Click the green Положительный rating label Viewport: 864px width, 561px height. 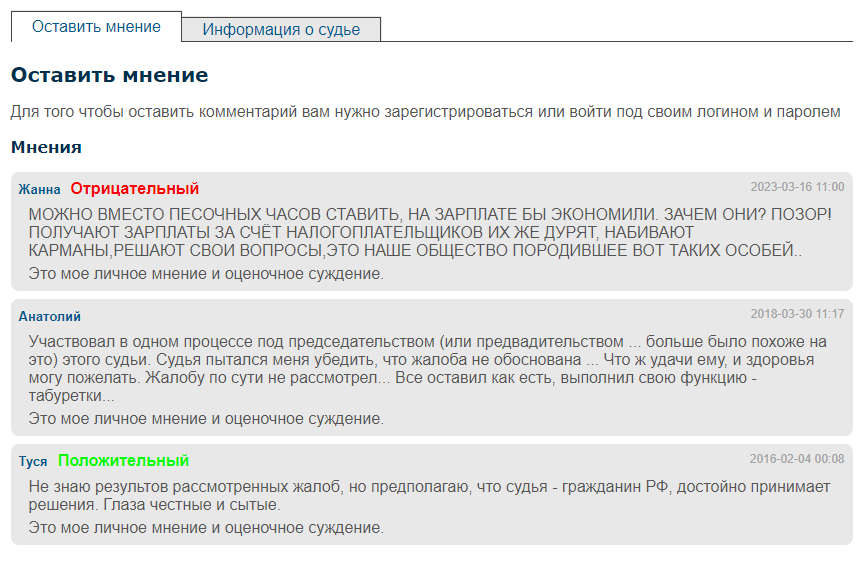(x=123, y=460)
